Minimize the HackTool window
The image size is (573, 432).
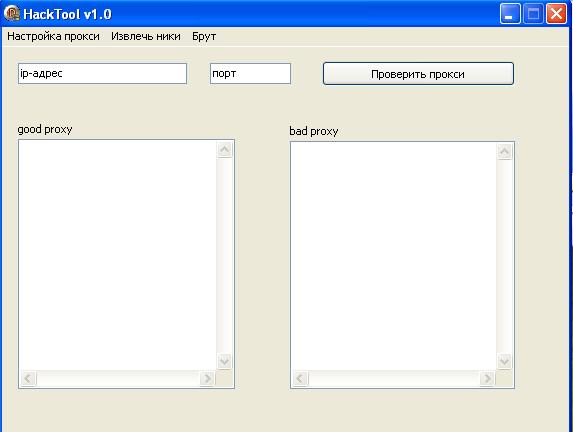510,14
